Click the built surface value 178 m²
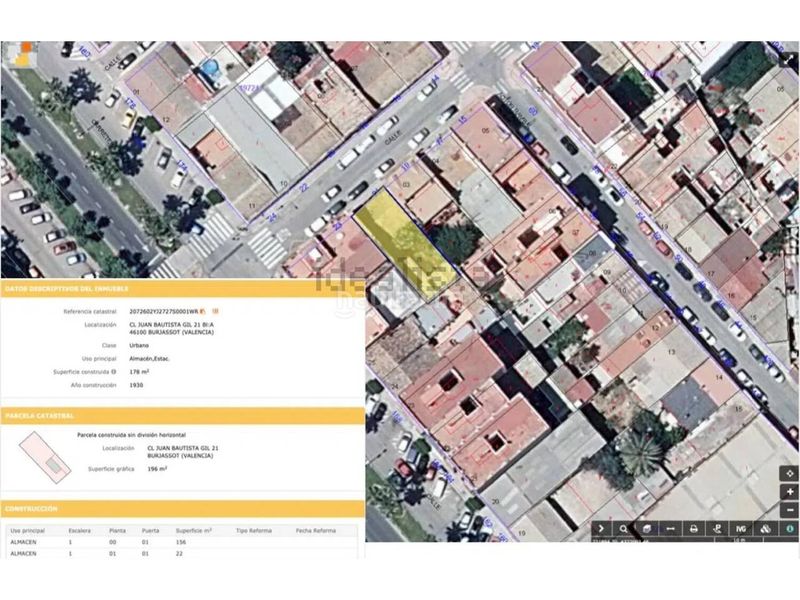The width and height of the screenshot is (800, 600). point(139,372)
